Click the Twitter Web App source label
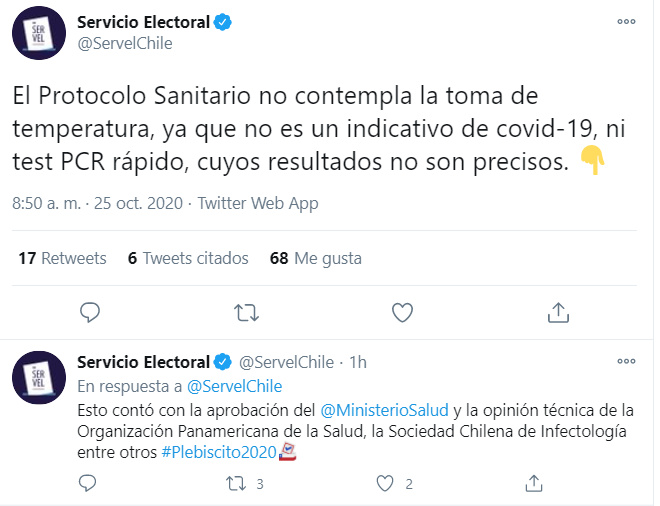This screenshot has height=506, width=660. click(x=258, y=203)
